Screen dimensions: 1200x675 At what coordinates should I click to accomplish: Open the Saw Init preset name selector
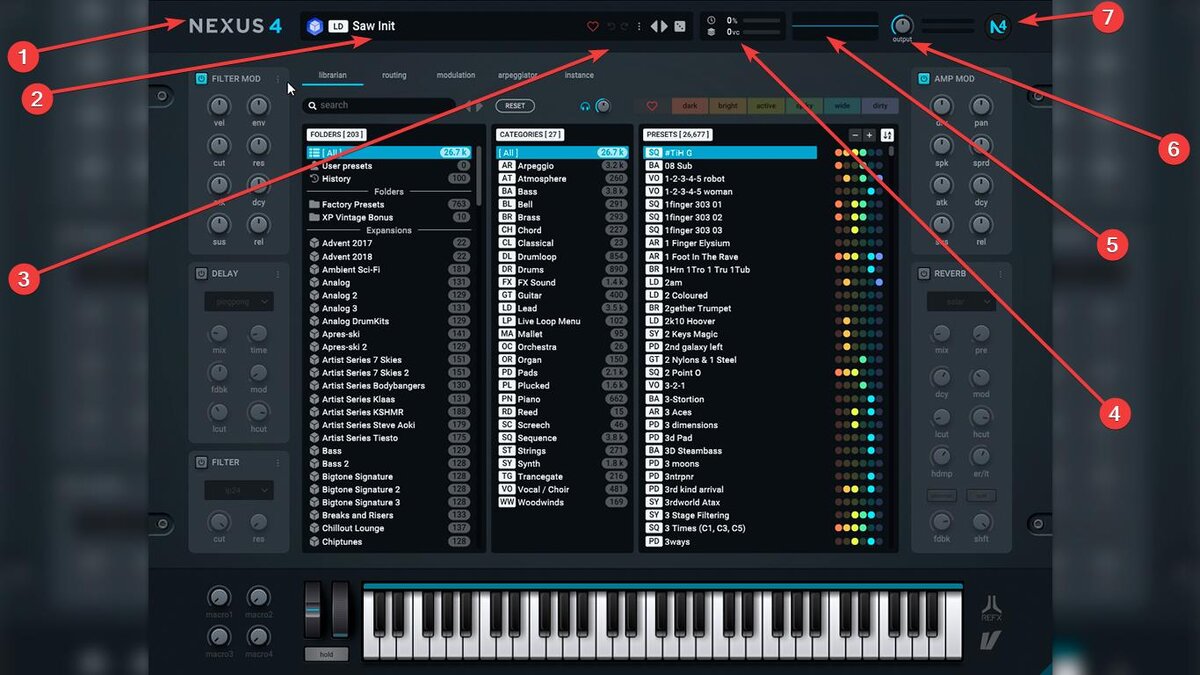373,26
